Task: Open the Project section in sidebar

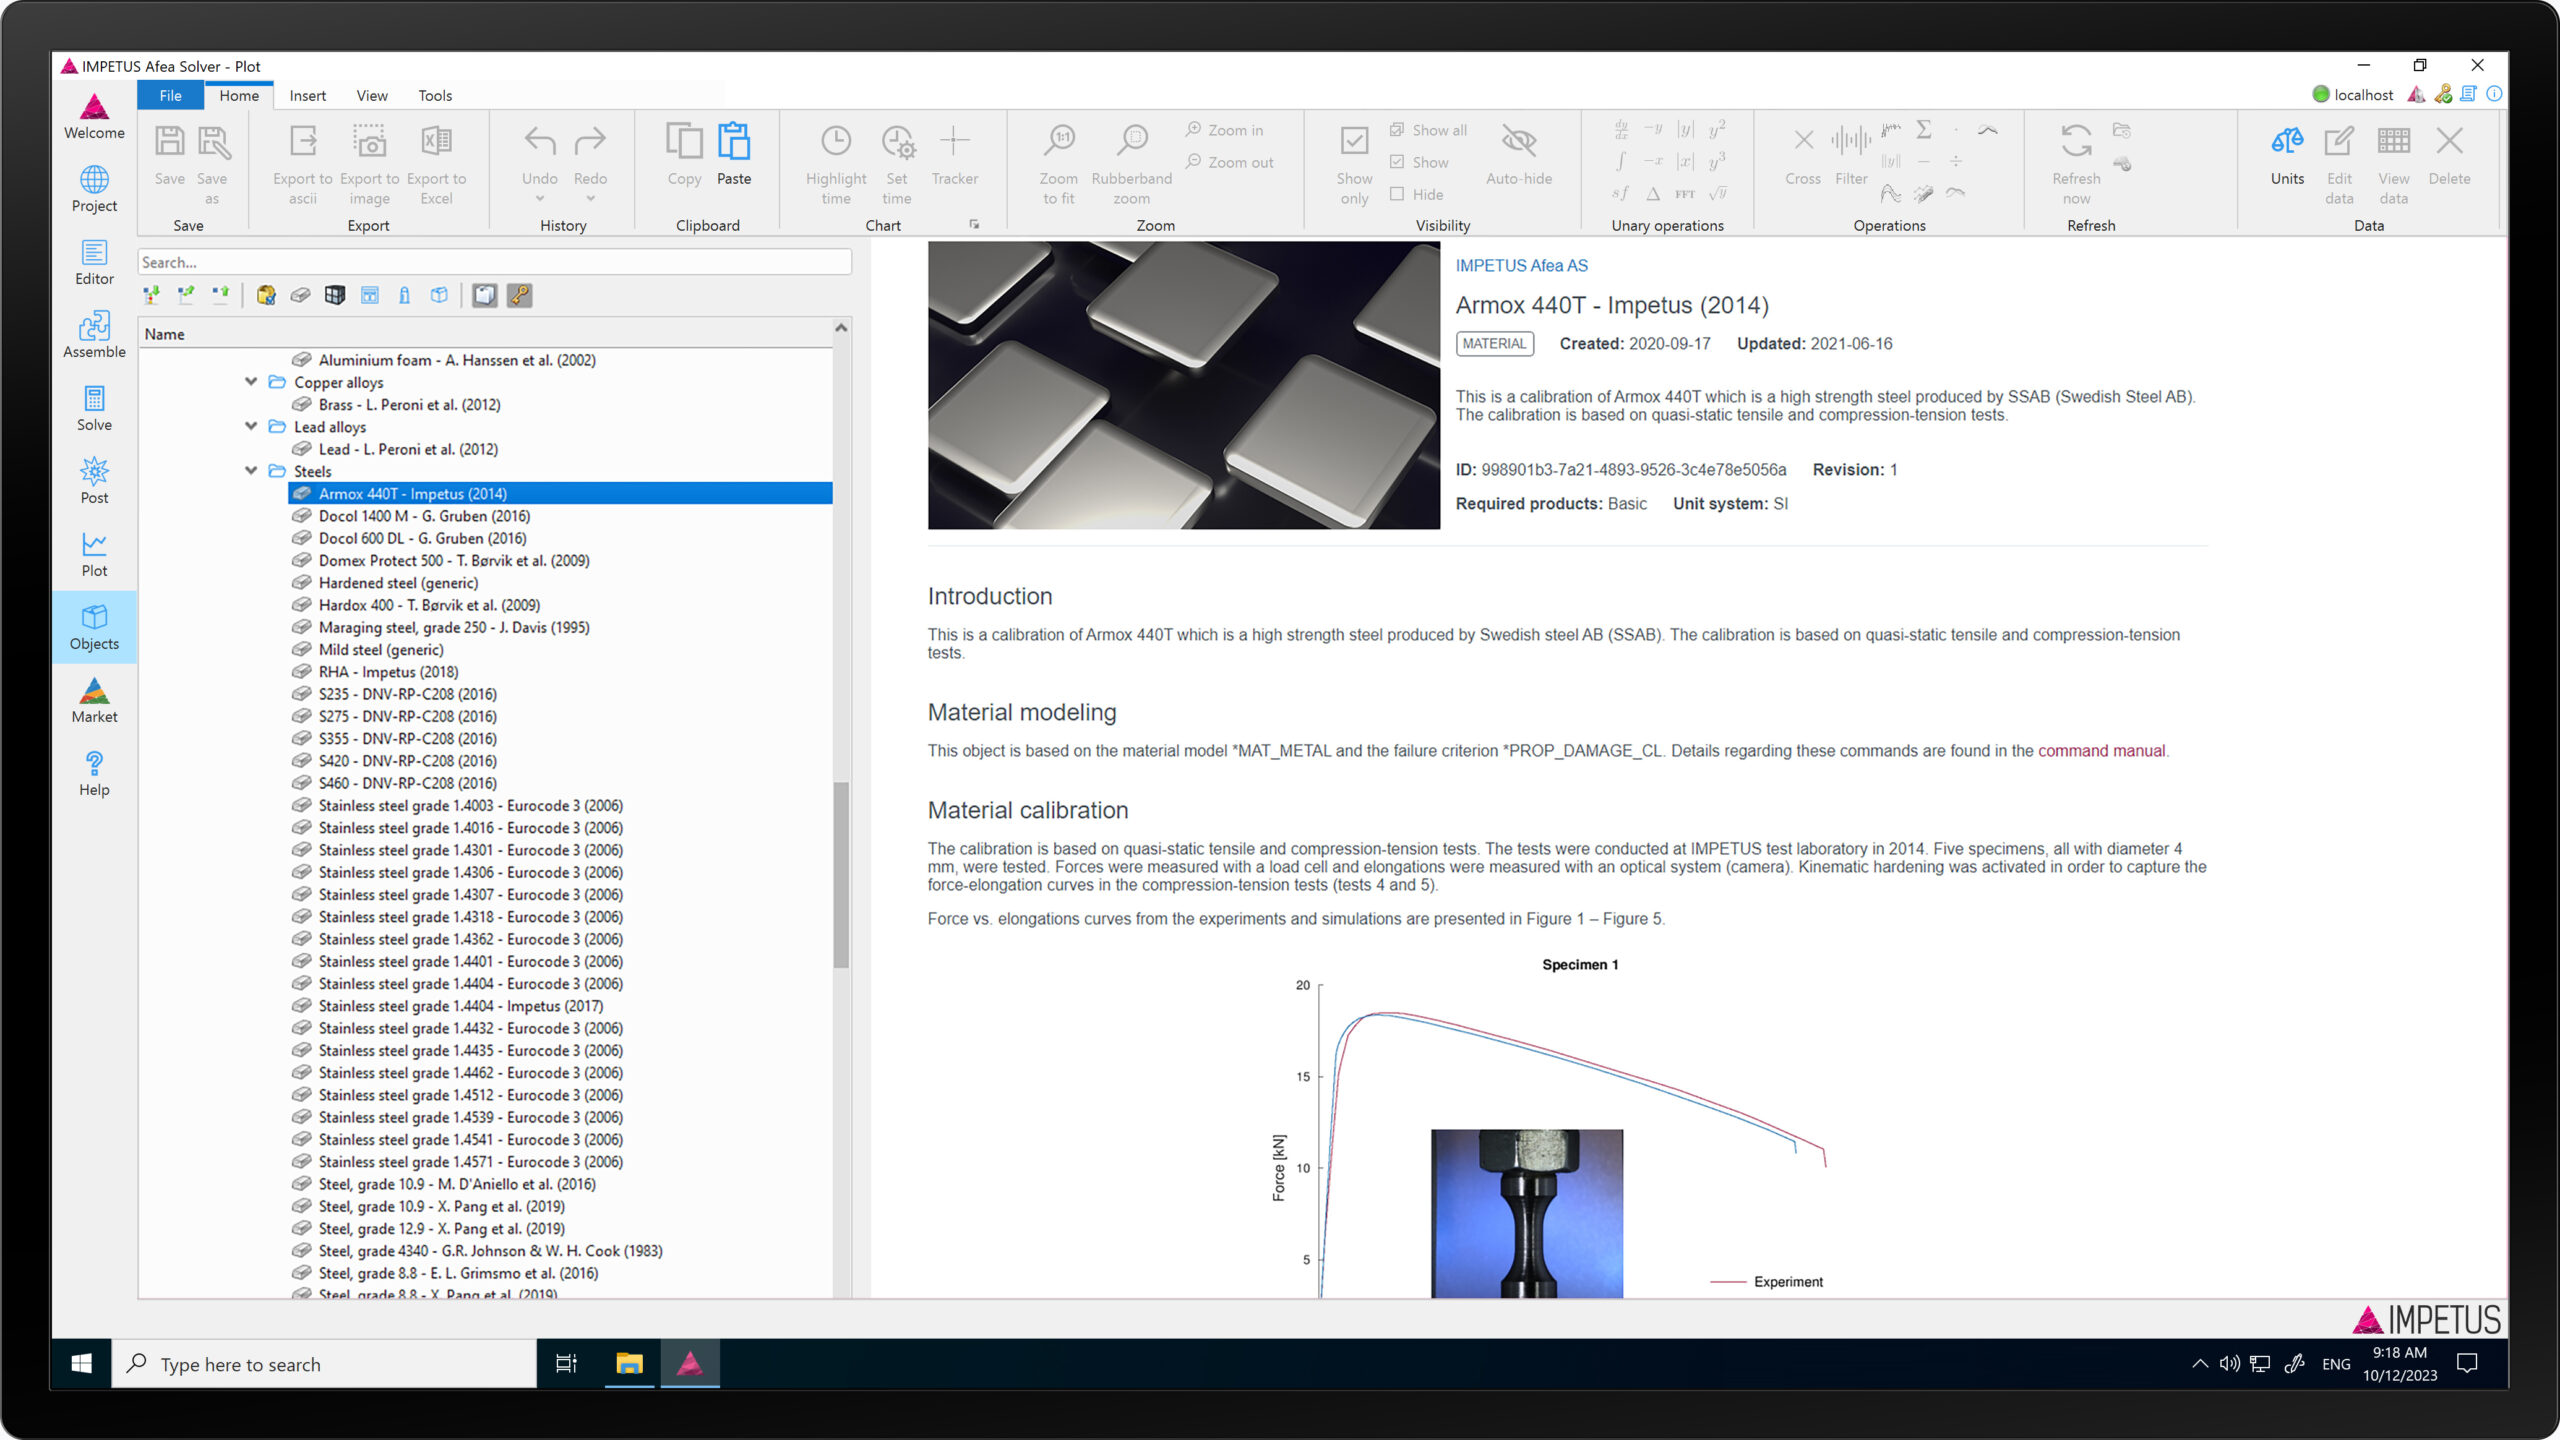Action: tap(94, 189)
